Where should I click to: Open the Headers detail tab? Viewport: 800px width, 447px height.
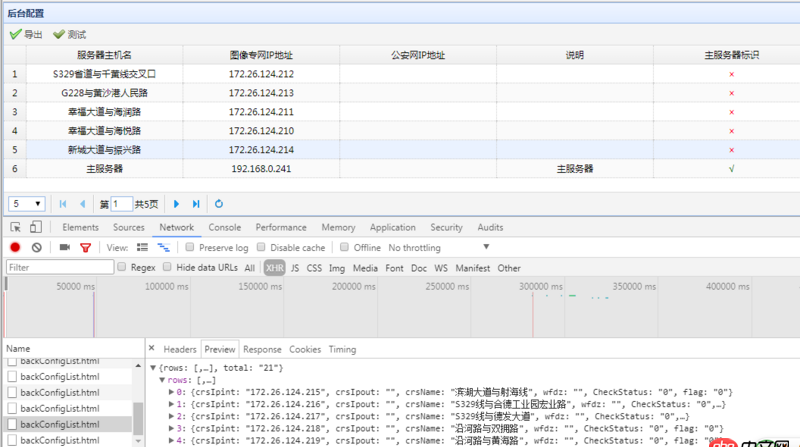click(x=180, y=350)
